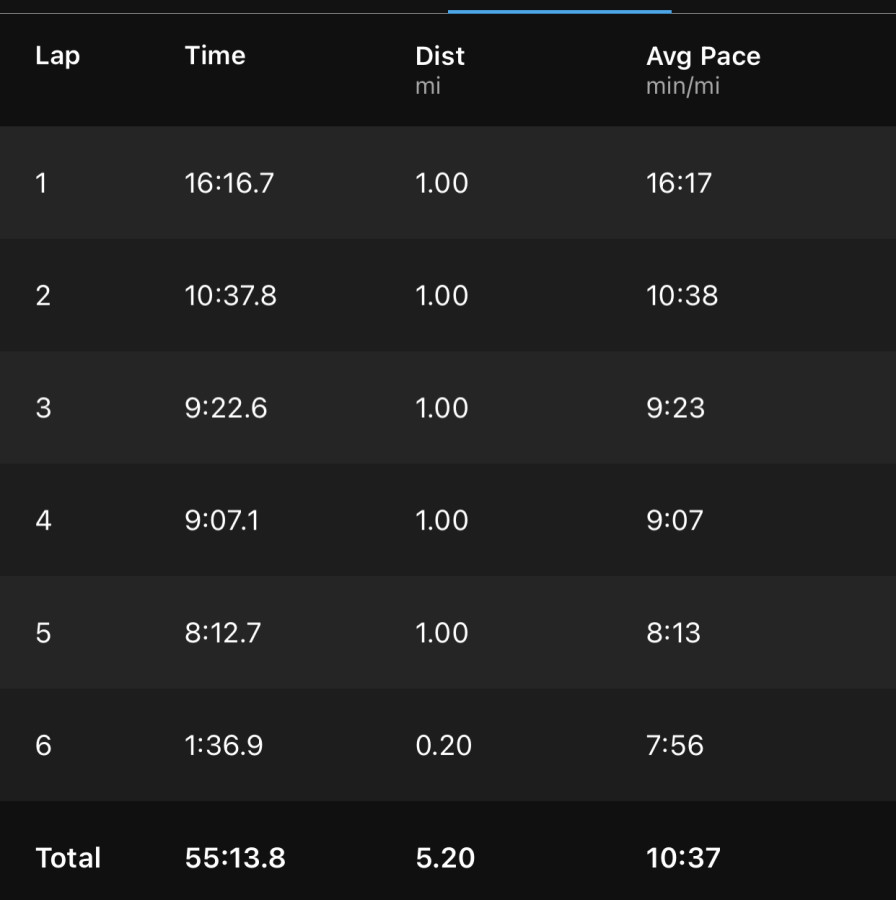Select the Total row label
The image size is (896, 900).
point(68,858)
